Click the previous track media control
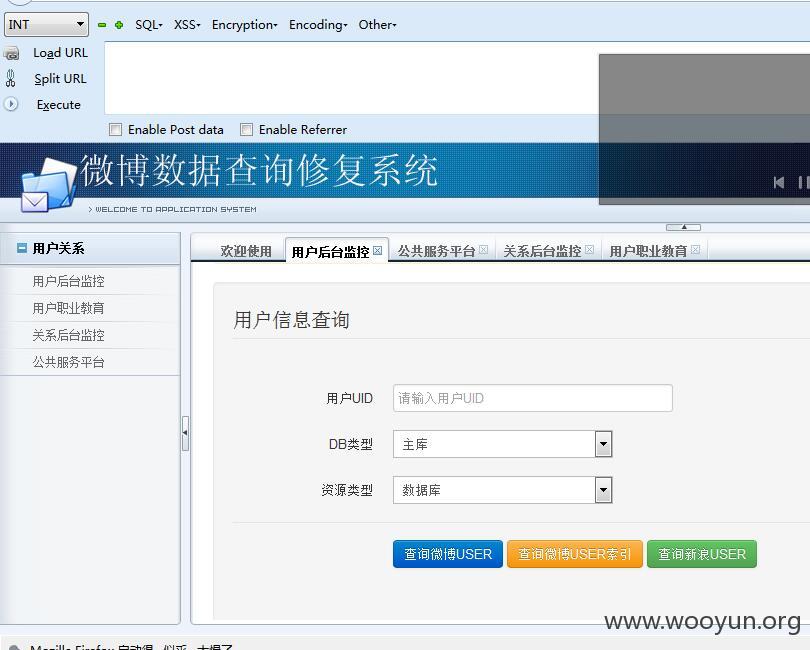810x650 pixels. [779, 182]
